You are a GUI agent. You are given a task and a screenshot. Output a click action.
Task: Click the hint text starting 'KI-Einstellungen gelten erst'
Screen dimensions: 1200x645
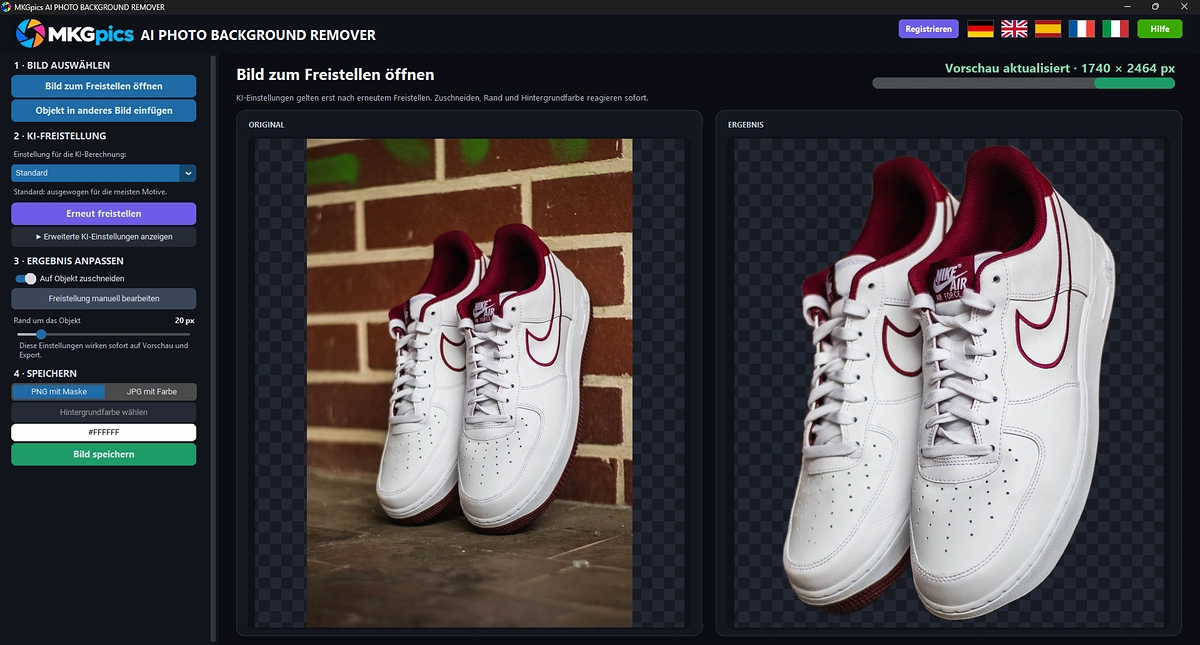pyautogui.click(x=442, y=98)
